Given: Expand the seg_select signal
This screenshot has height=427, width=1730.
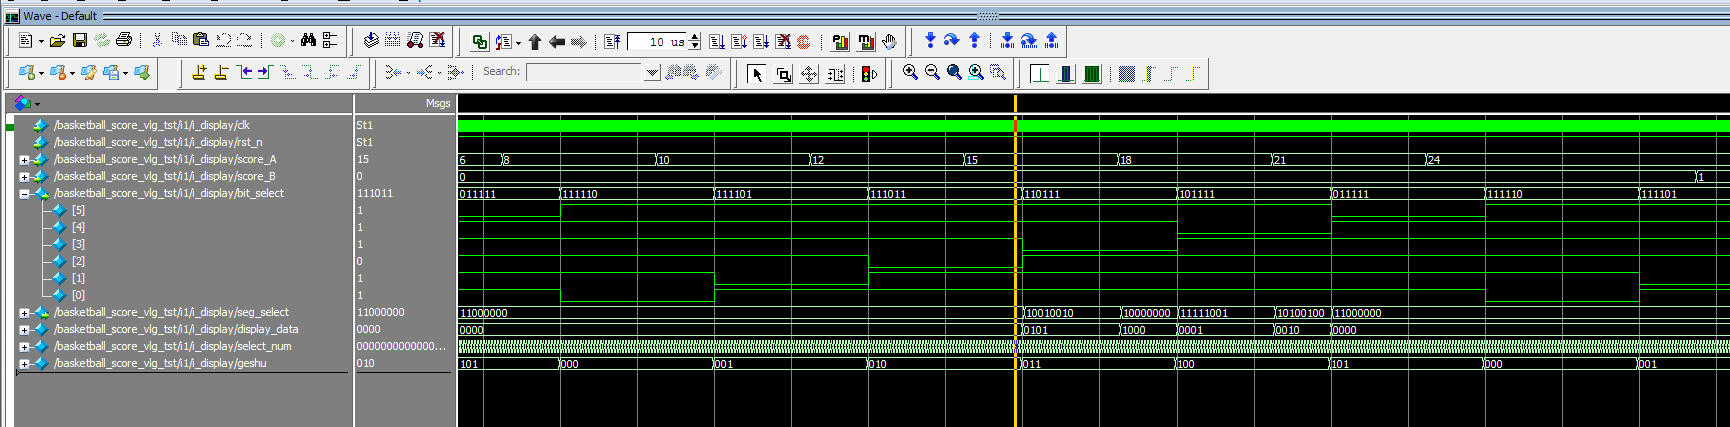Looking at the screenshot, I should click(24, 313).
